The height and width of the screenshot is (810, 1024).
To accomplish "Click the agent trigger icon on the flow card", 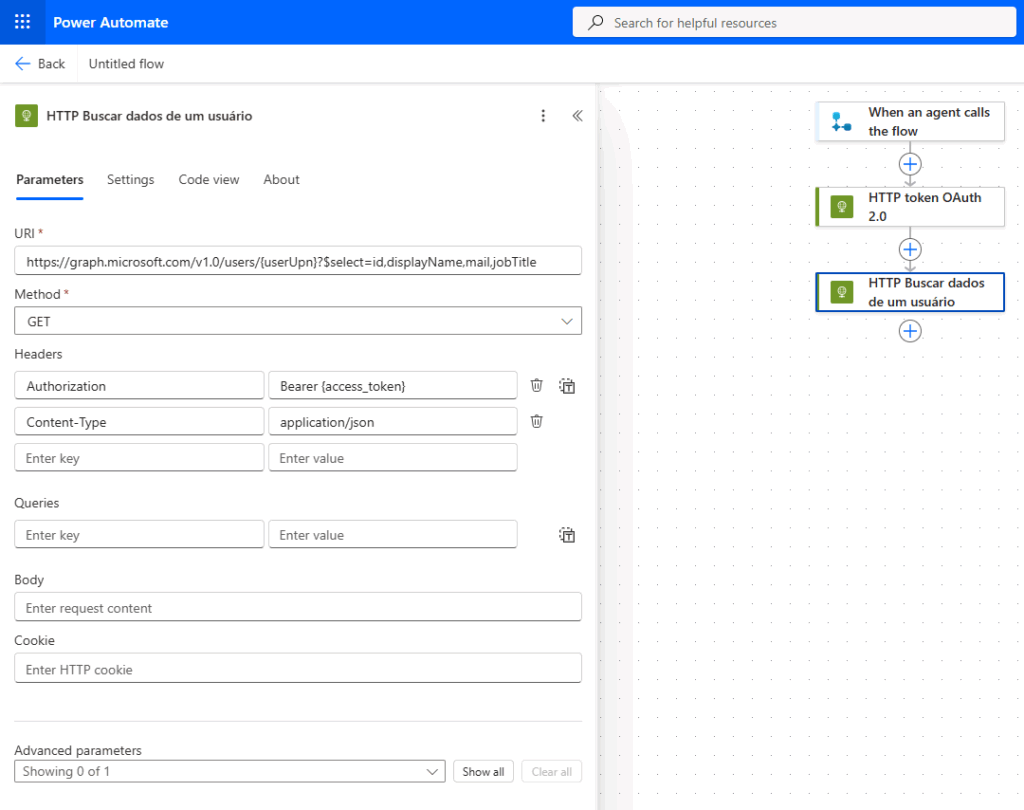I will click(842, 120).
